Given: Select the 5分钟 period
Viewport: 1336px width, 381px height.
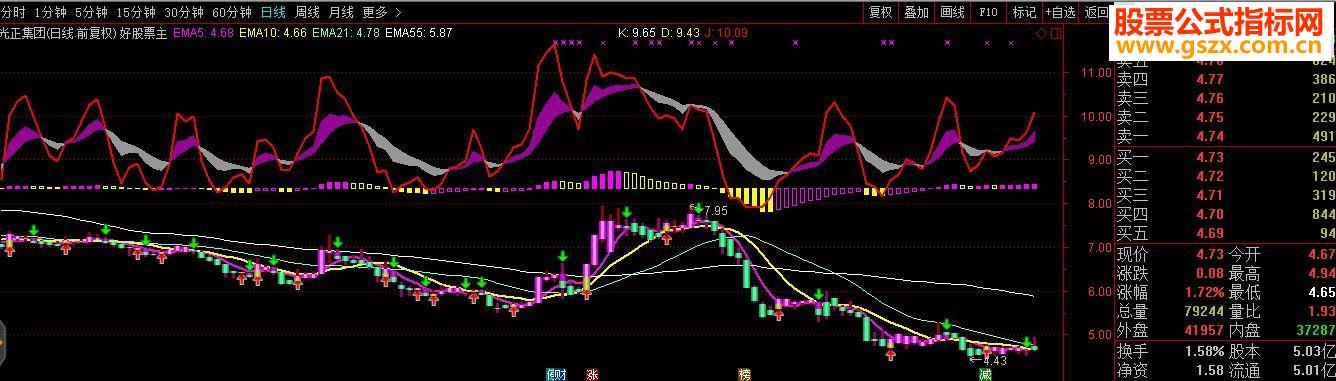Looking at the screenshot, I should 91,12.
